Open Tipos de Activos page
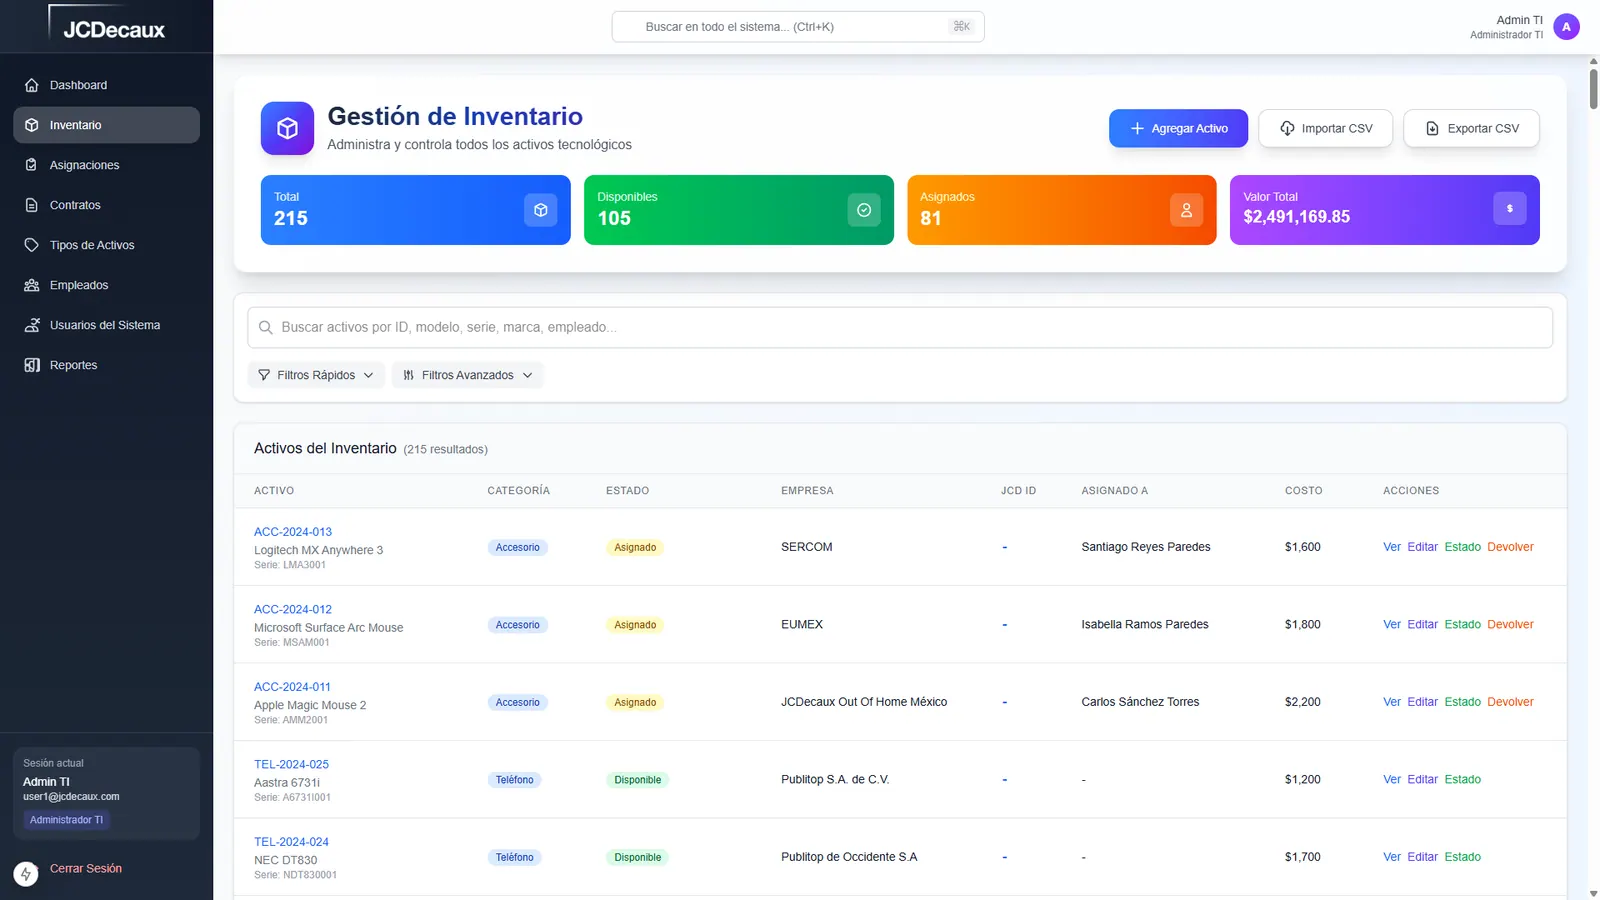 [106, 245]
